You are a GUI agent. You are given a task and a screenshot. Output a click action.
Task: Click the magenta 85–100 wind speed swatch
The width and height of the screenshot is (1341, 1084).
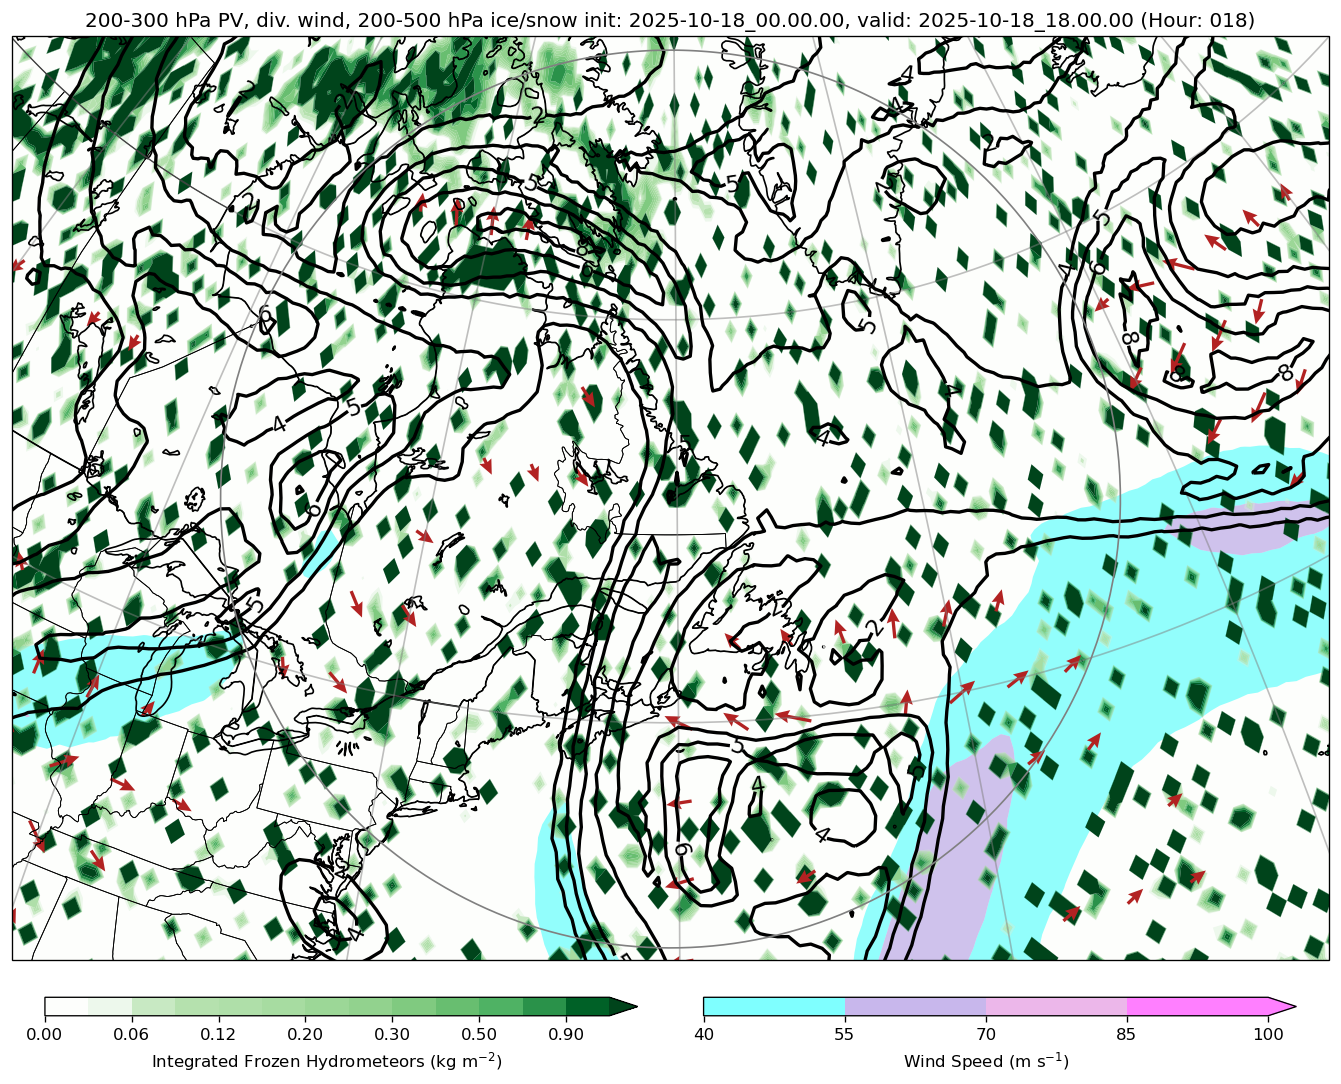click(x=1197, y=1006)
